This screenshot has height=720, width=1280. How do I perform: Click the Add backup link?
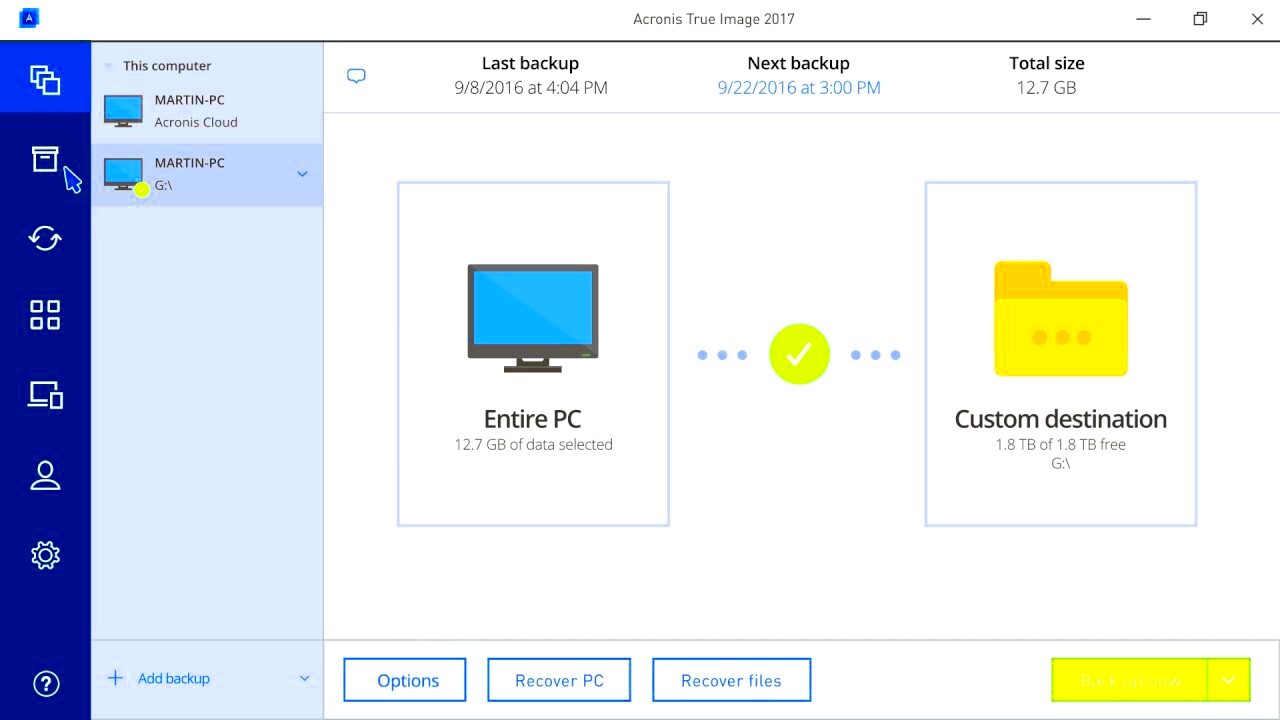(174, 678)
